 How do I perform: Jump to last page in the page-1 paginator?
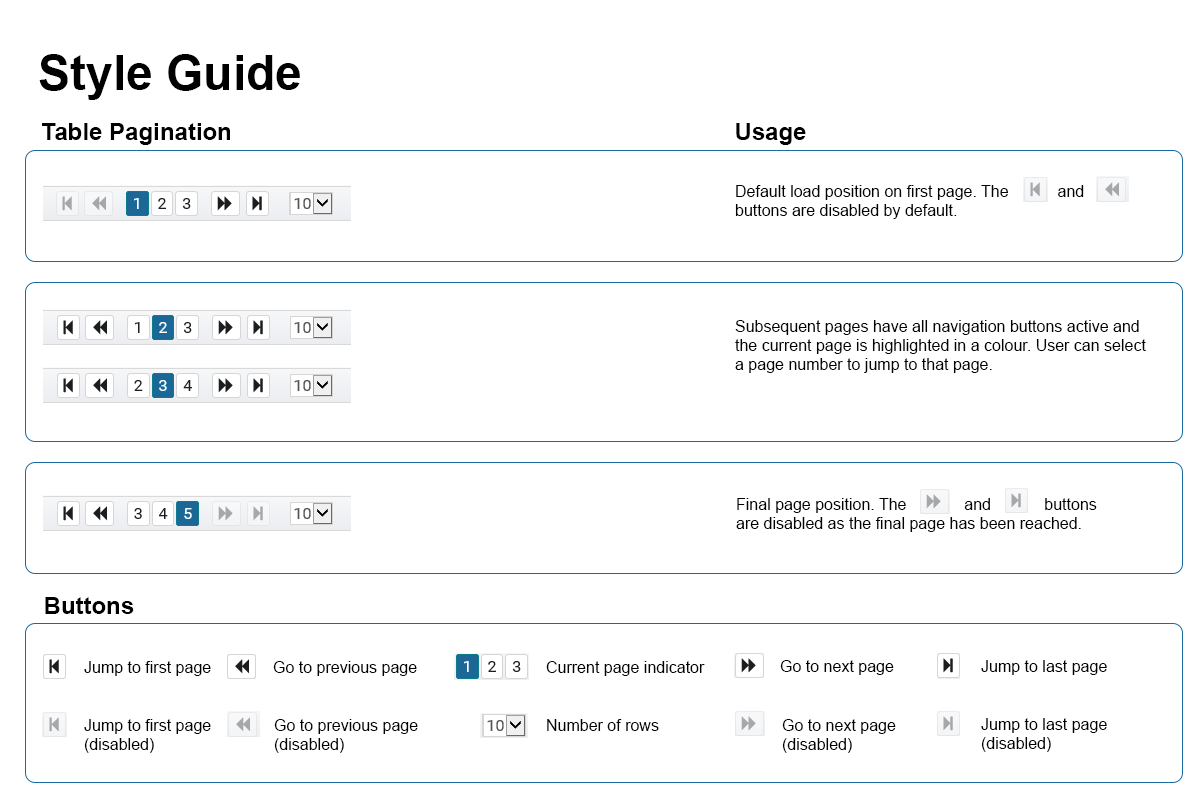point(258,204)
